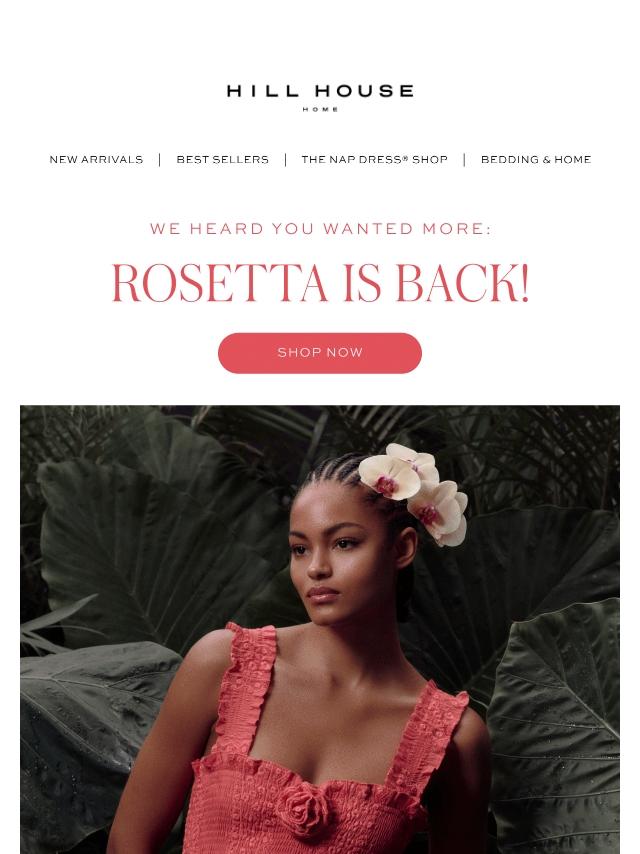
Task: Go to Best Sellers
Action: click(x=222, y=160)
